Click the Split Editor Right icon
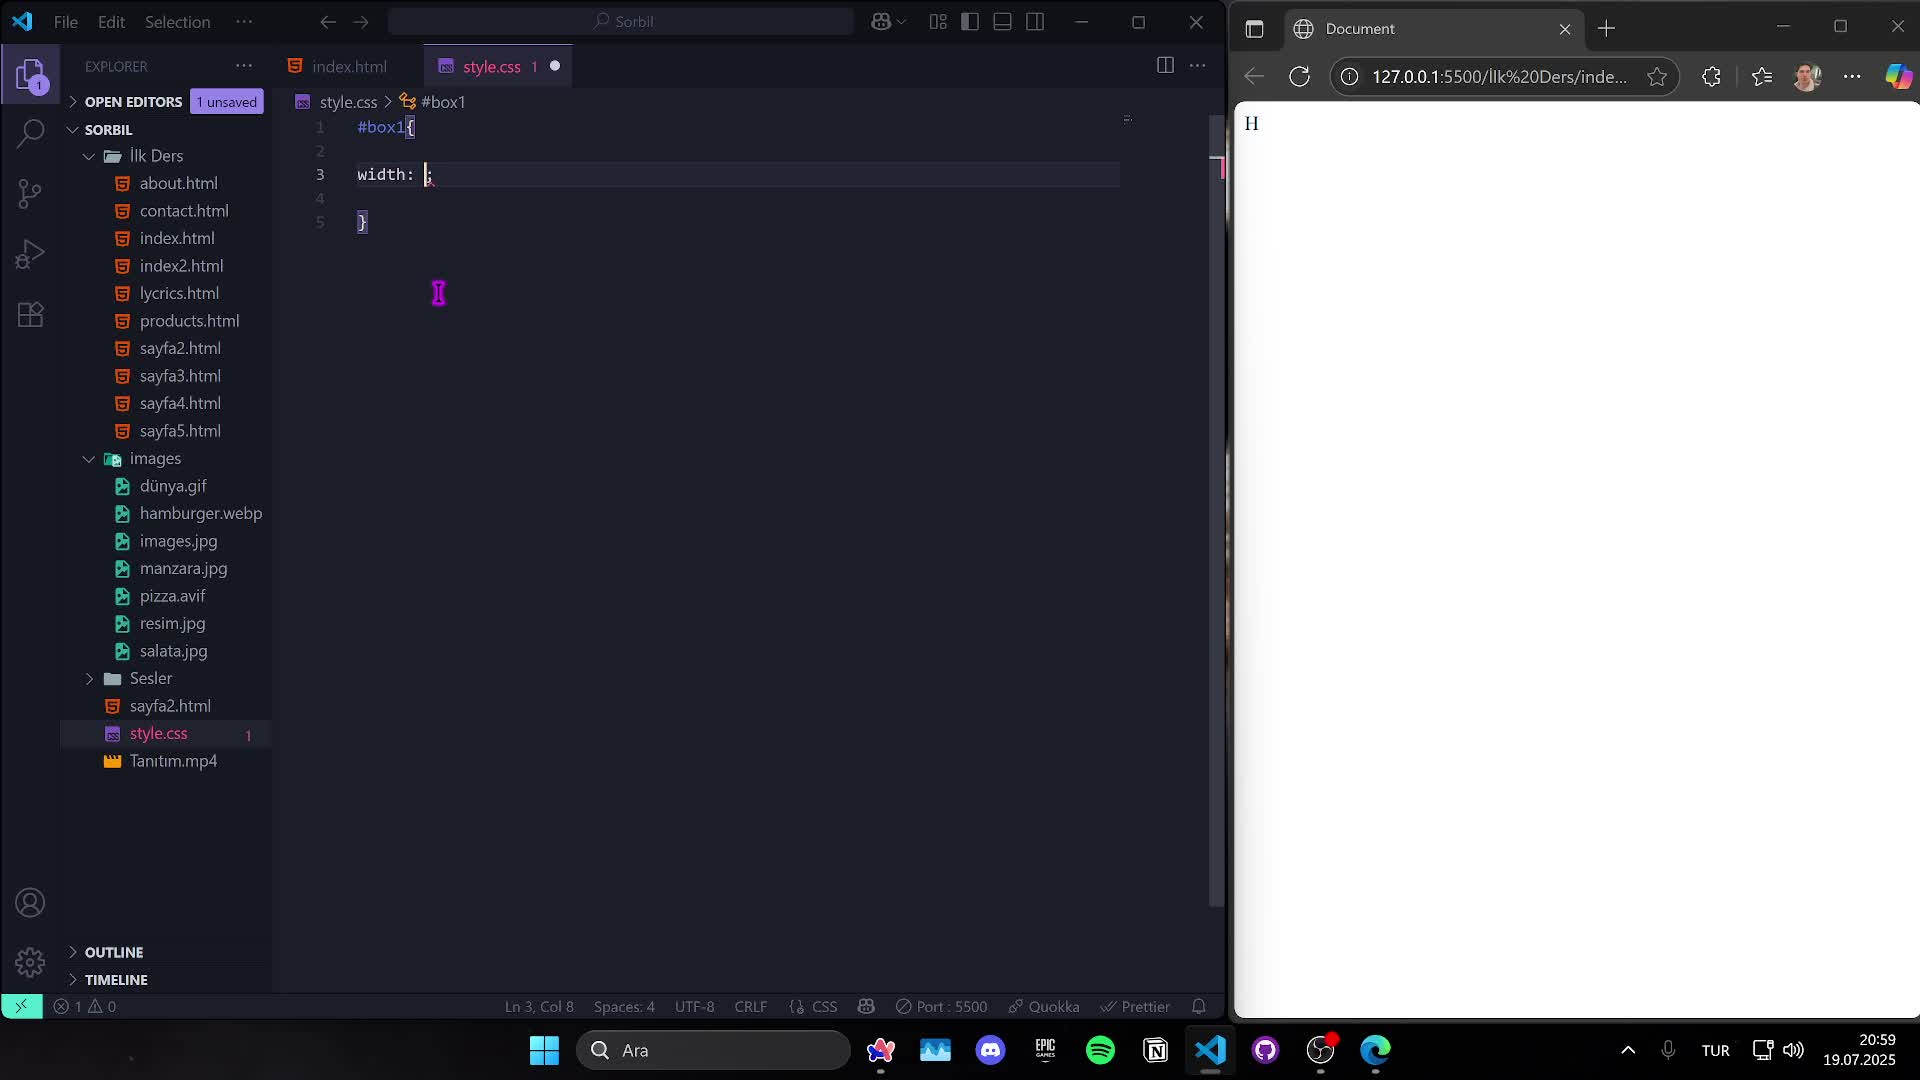 tap(1165, 65)
